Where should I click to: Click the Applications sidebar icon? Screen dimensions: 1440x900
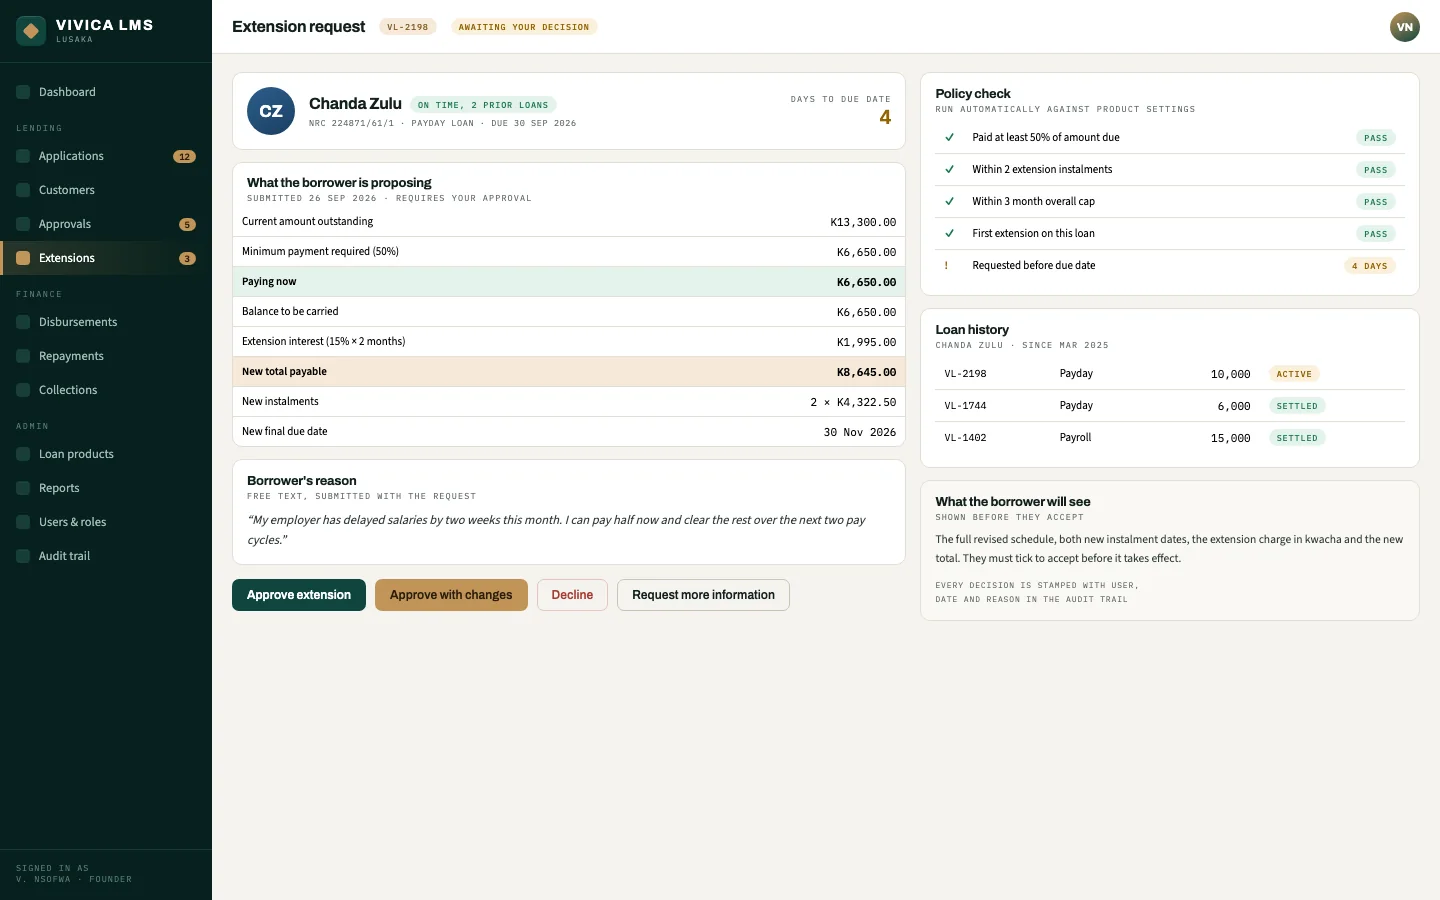click(x=23, y=156)
